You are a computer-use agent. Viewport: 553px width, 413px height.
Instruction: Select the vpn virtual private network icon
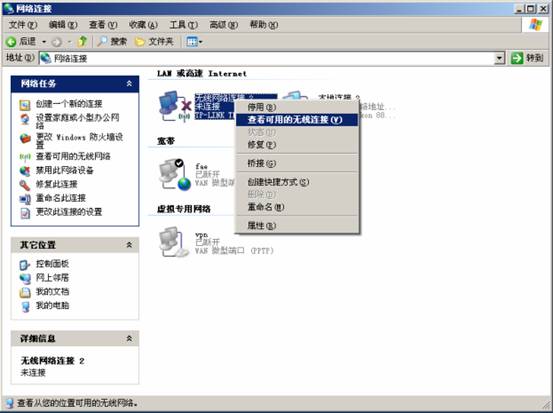coord(174,242)
